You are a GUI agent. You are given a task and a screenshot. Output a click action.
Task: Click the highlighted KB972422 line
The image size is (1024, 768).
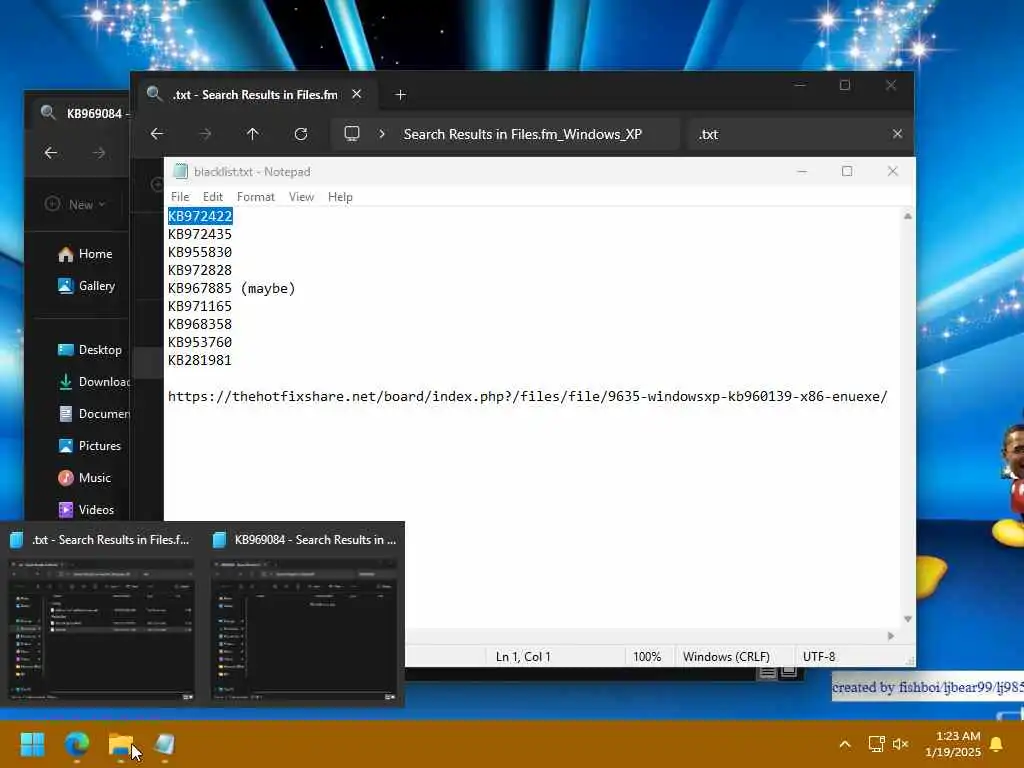200,216
